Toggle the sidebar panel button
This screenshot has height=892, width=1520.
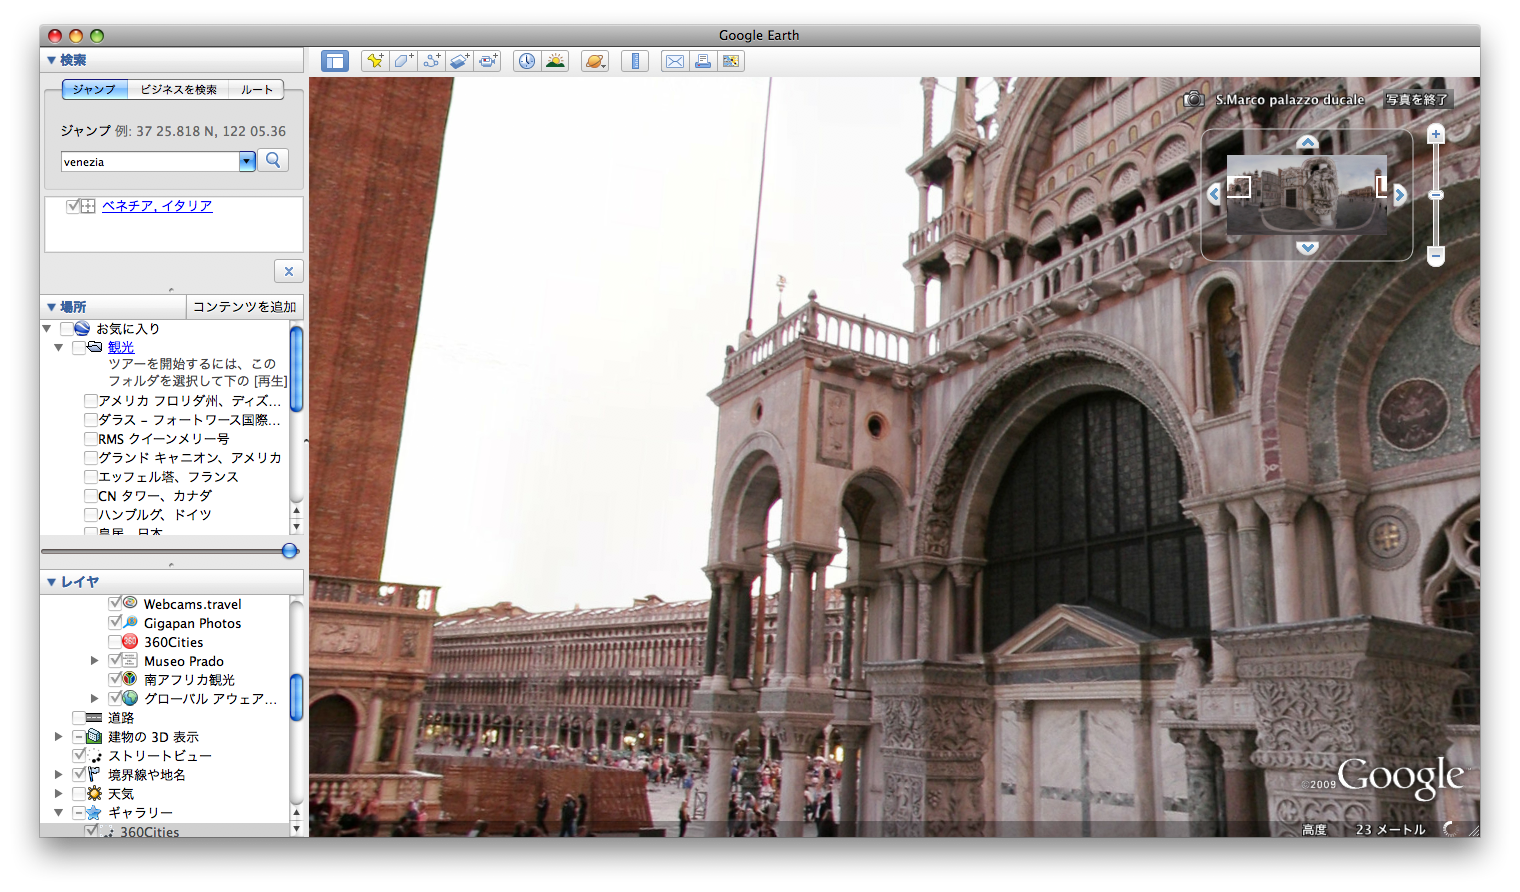point(334,61)
